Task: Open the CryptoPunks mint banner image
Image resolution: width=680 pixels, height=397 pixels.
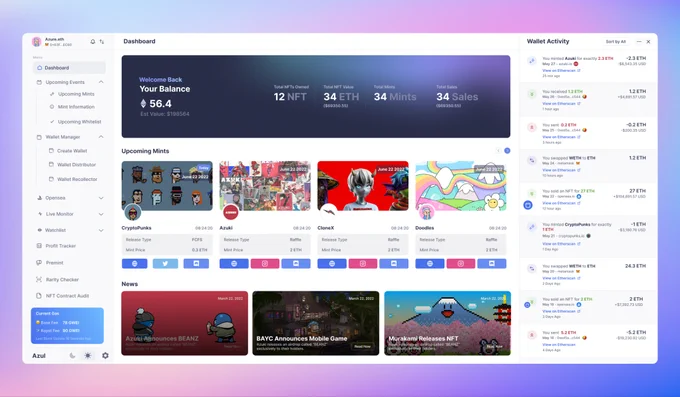Action: tap(167, 186)
